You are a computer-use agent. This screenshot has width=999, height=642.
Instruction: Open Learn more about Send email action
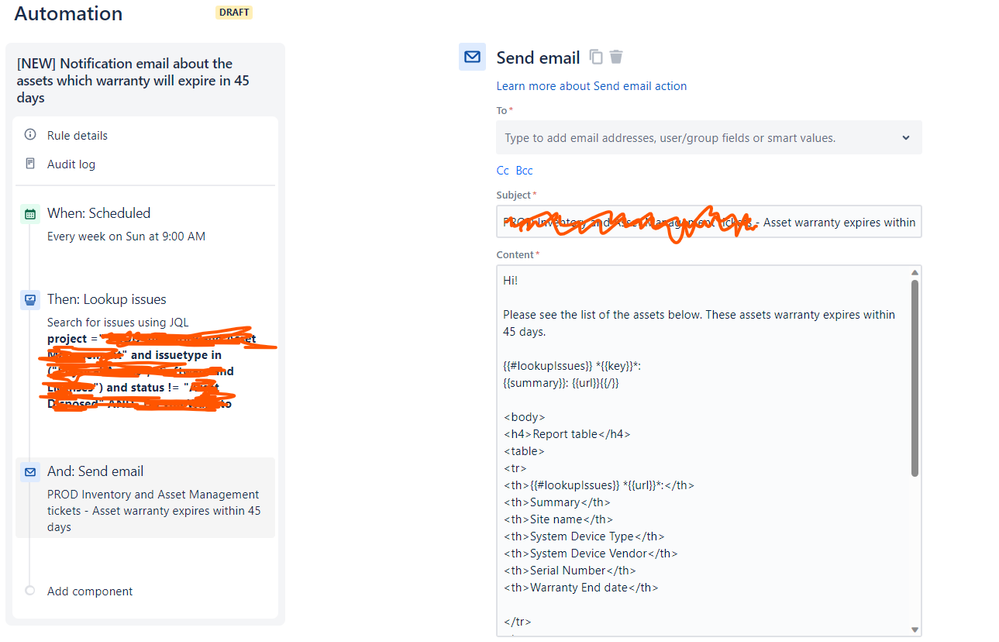(x=592, y=86)
